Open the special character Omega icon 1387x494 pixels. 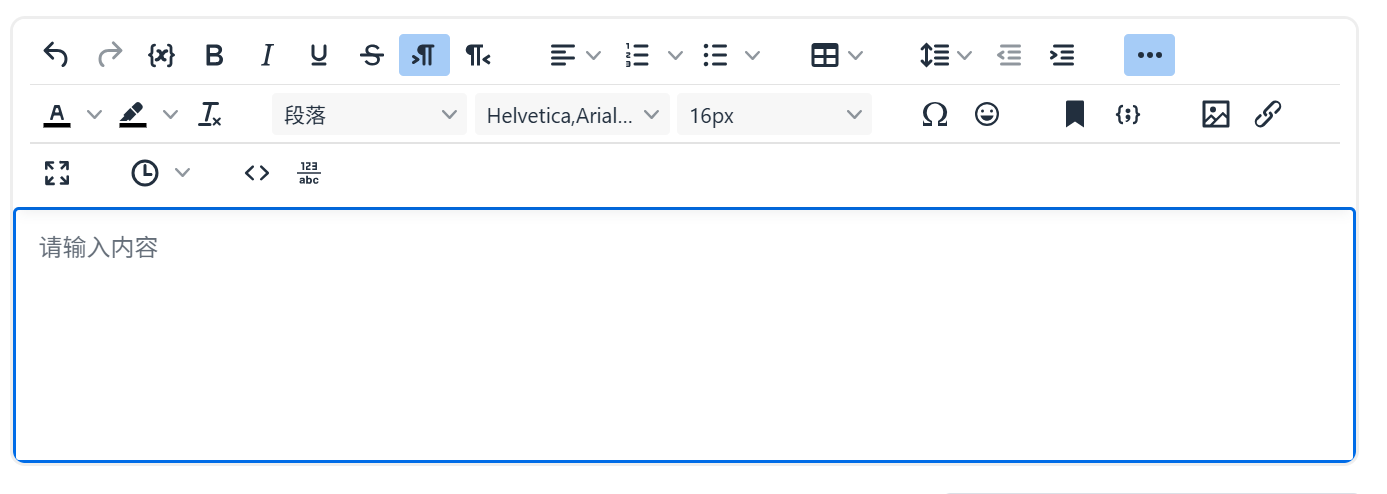click(x=934, y=115)
